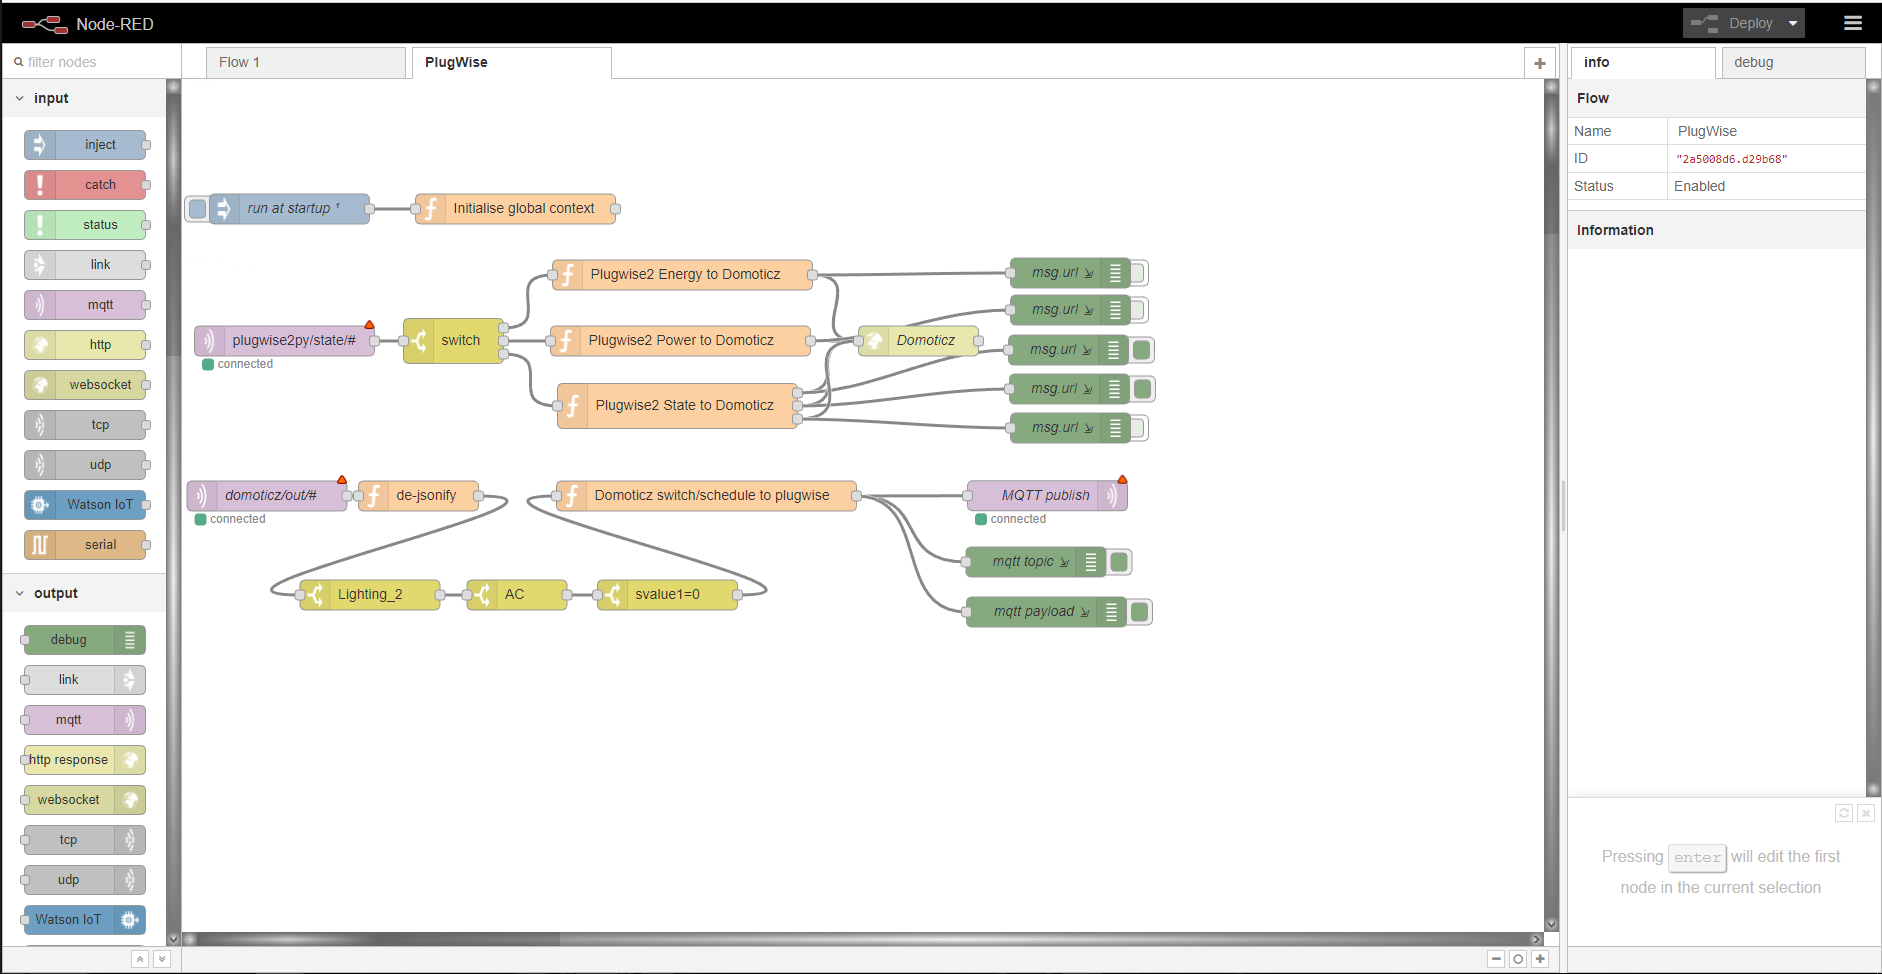Viewport: 1882px width, 974px height.
Task: Collapse all palette categories
Action: pyautogui.click(x=140, y=959)
